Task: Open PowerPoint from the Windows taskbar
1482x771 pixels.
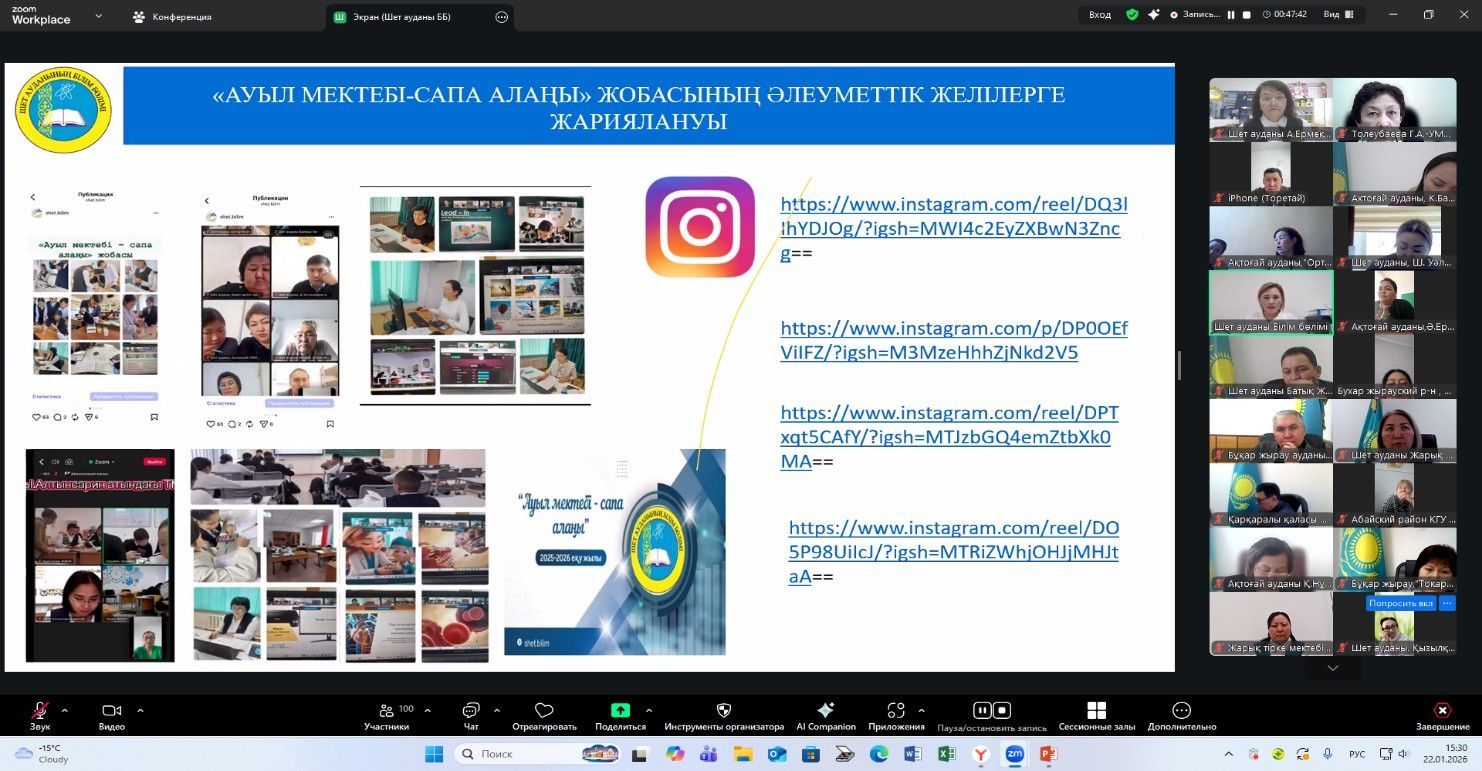Action: [1048, 754]
